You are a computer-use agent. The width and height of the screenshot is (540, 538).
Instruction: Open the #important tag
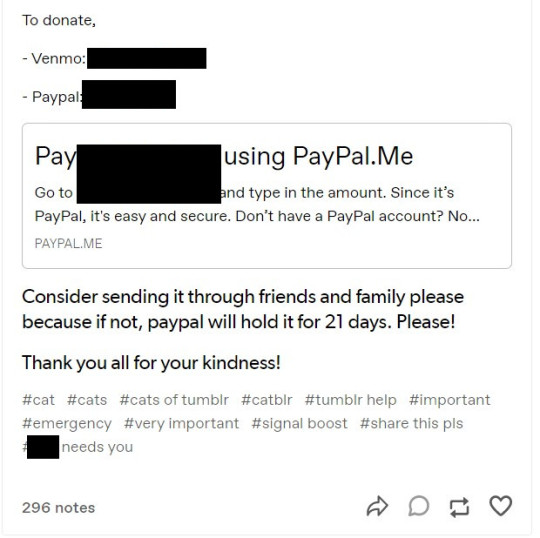click(449, 400)
